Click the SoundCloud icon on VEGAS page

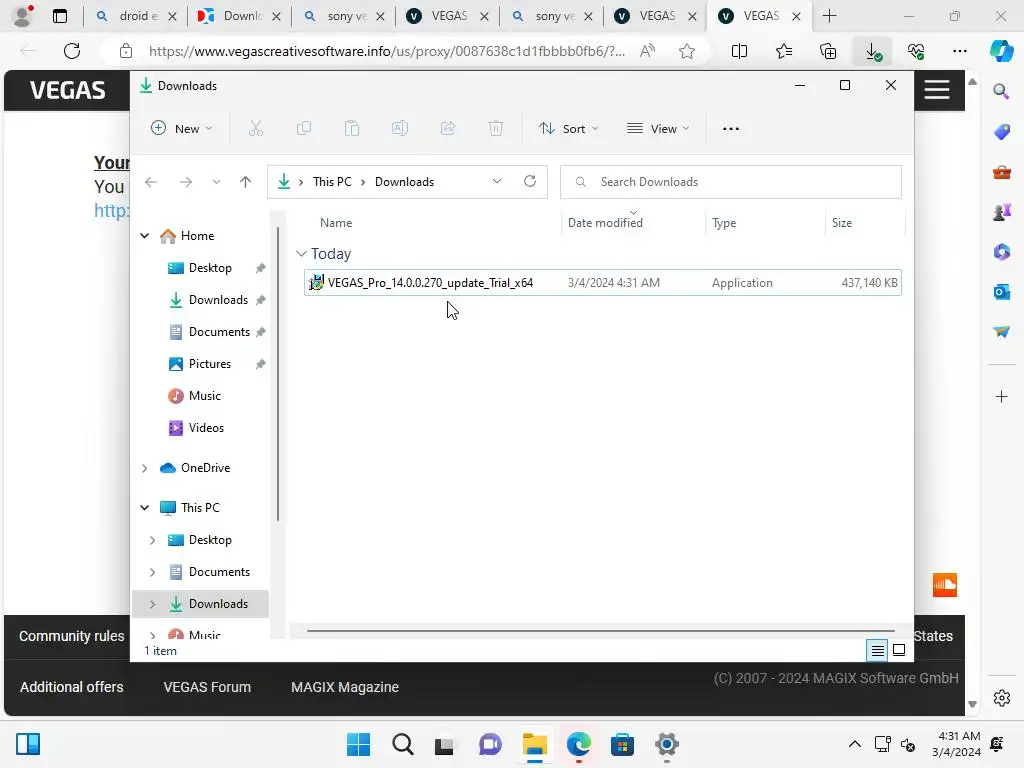[944, 584]
